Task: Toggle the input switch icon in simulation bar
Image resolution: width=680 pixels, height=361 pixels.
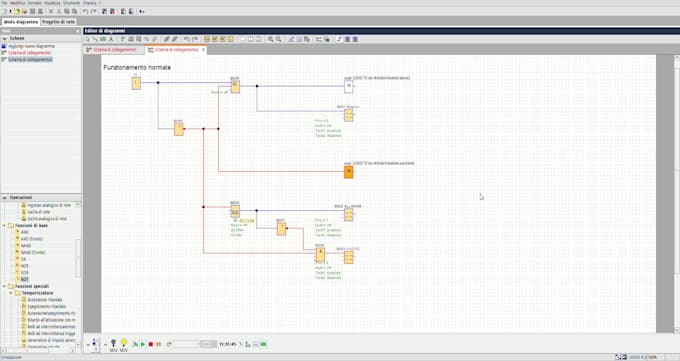Action: tap(95, 344)
